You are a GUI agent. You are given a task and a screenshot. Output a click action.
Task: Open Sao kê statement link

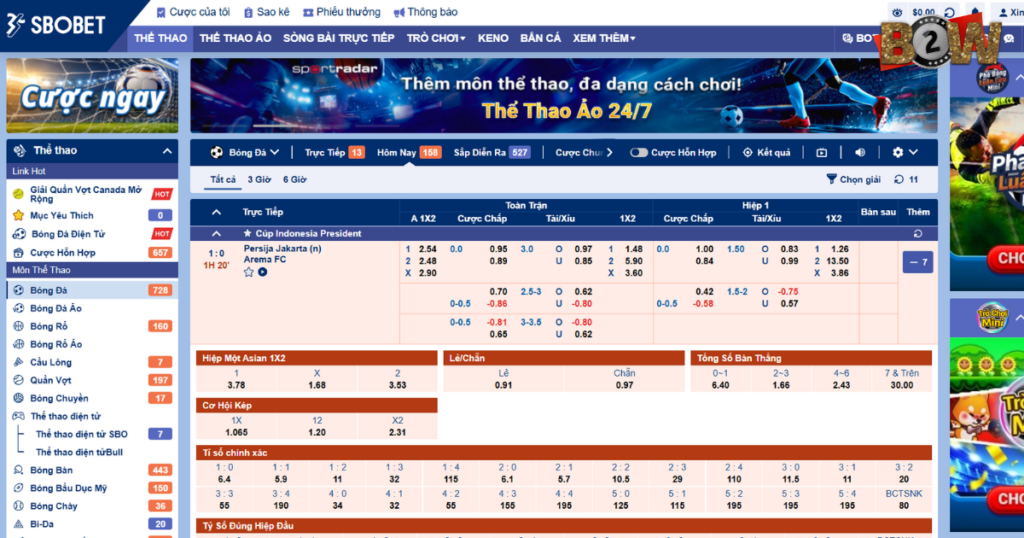point(266,12)
